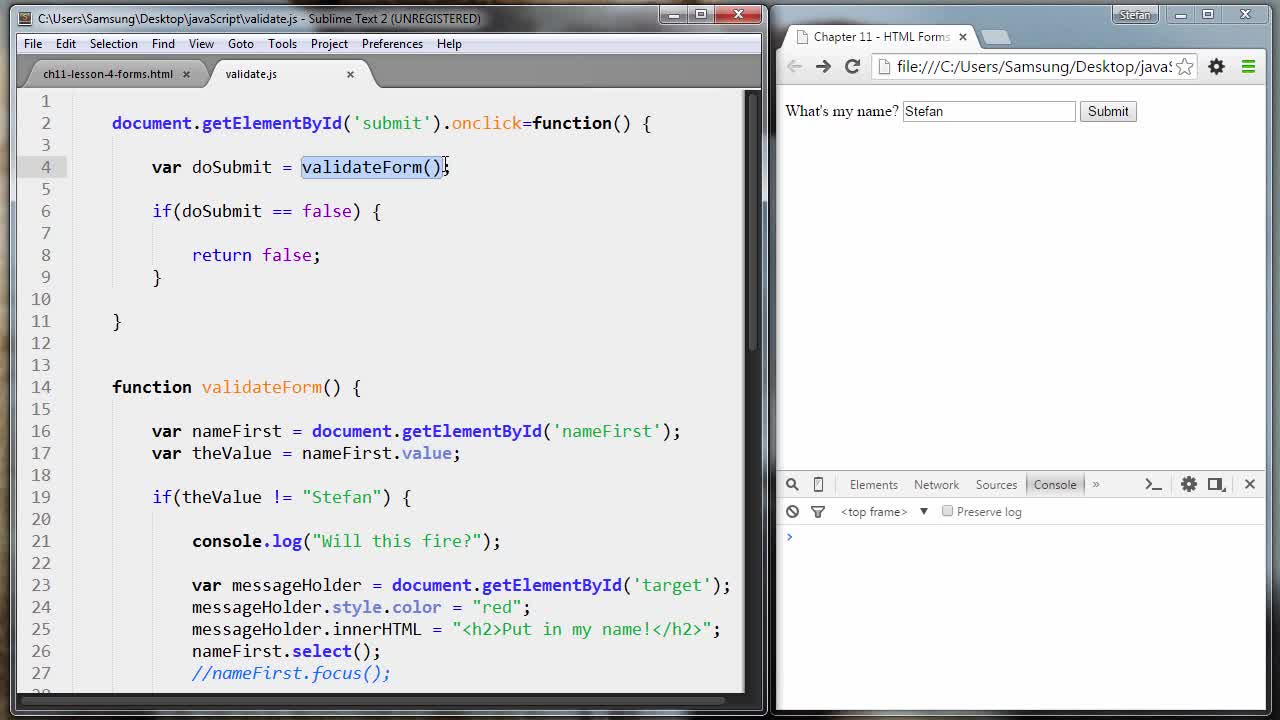
Task: Close the Chapter 11 HTML Forms browser tab
Action: pos(963,37)
